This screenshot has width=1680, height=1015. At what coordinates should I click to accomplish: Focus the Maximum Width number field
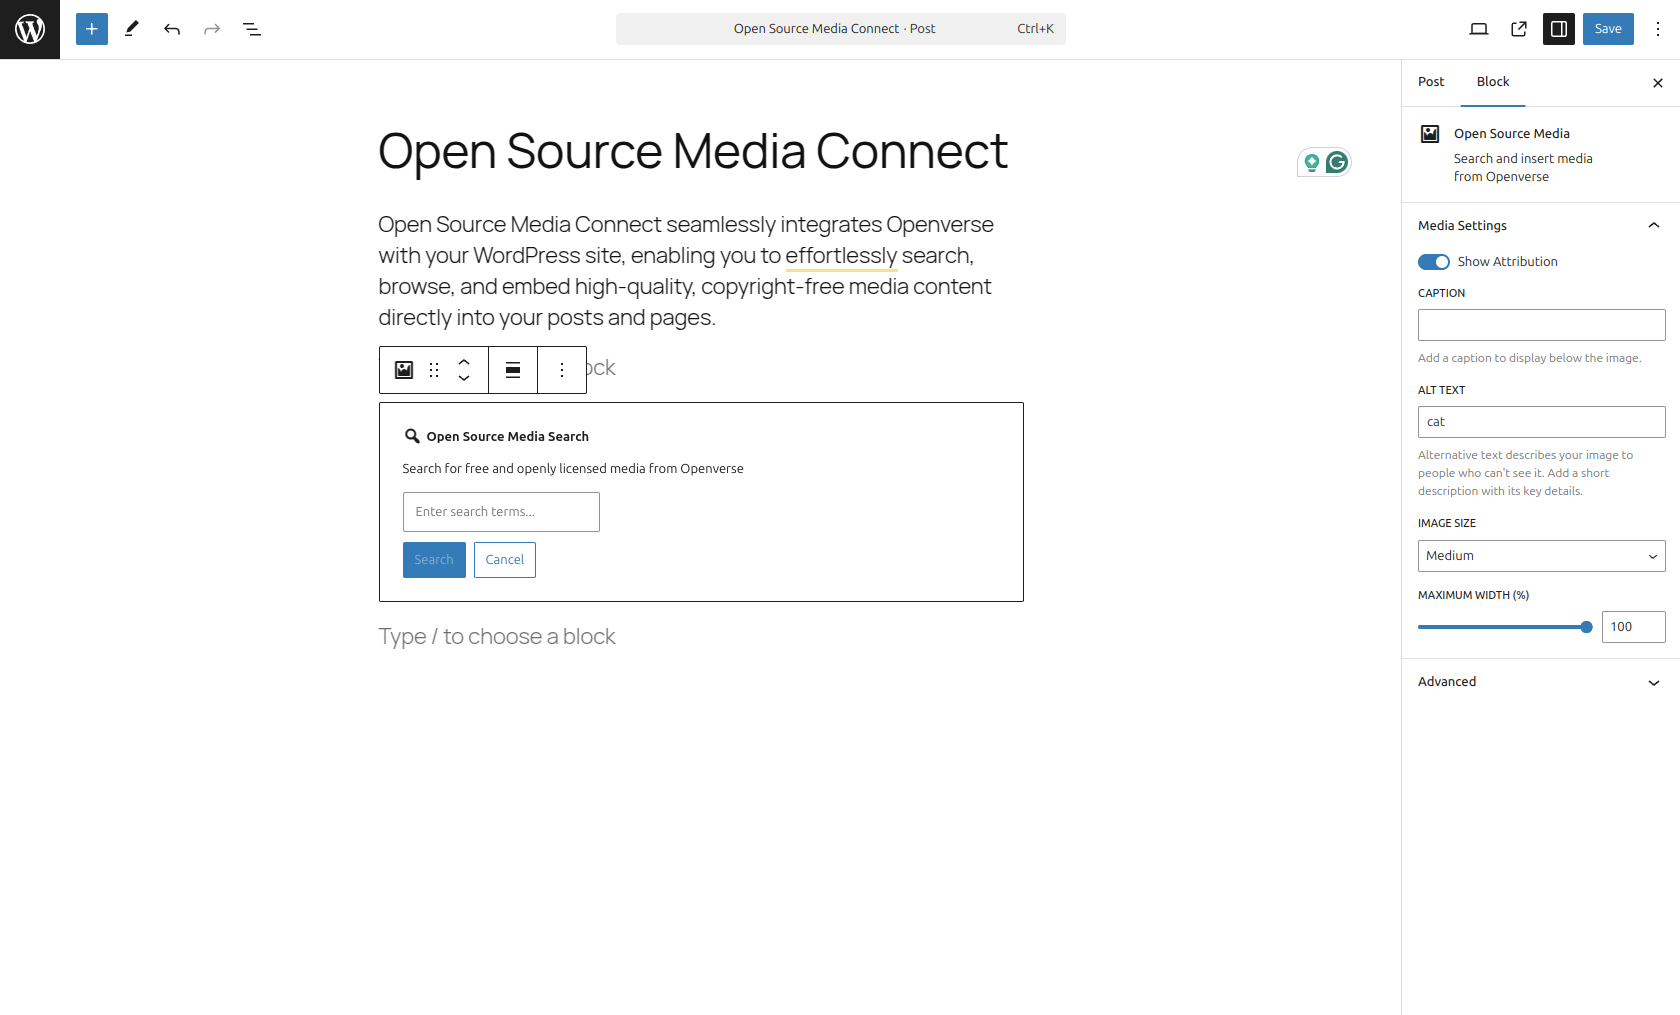pyautogui.click(x=1634, y=627)
